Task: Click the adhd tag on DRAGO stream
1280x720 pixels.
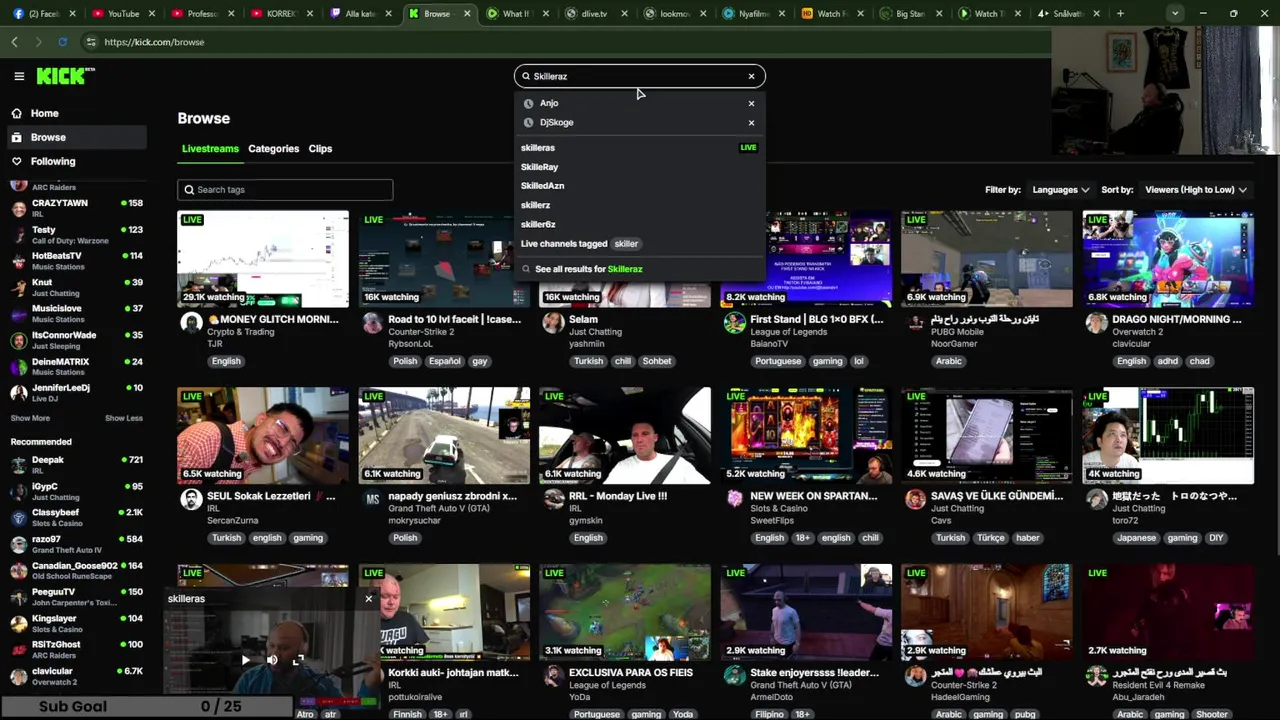Action: (1167, 361)
